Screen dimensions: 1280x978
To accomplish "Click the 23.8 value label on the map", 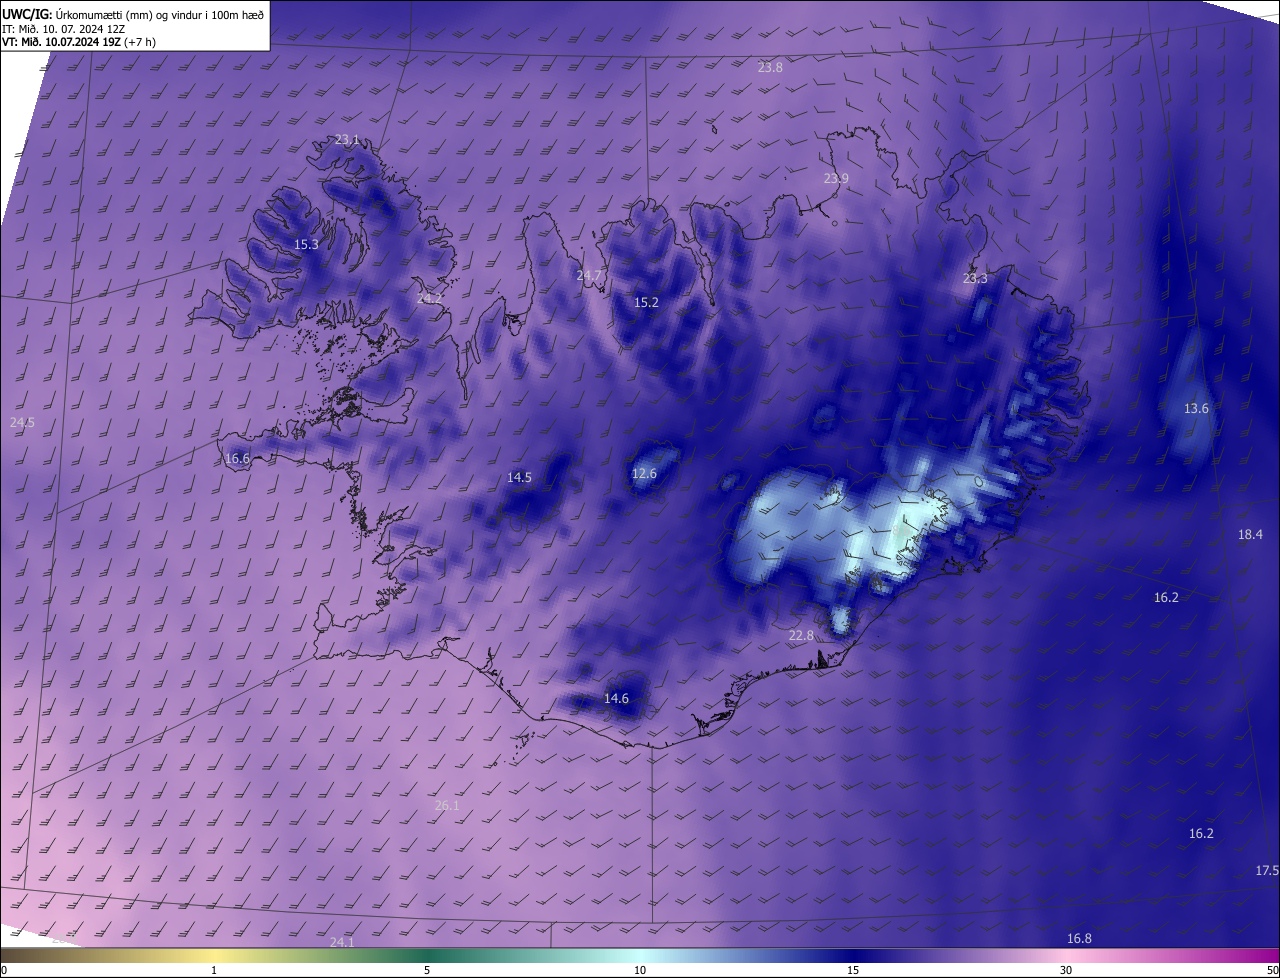I will point(770,68).
